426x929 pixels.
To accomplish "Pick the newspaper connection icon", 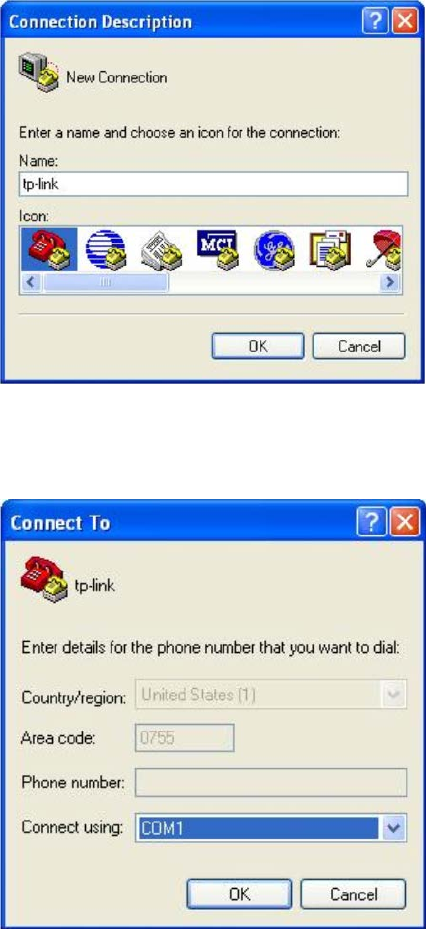I will [x=163, y=249].
